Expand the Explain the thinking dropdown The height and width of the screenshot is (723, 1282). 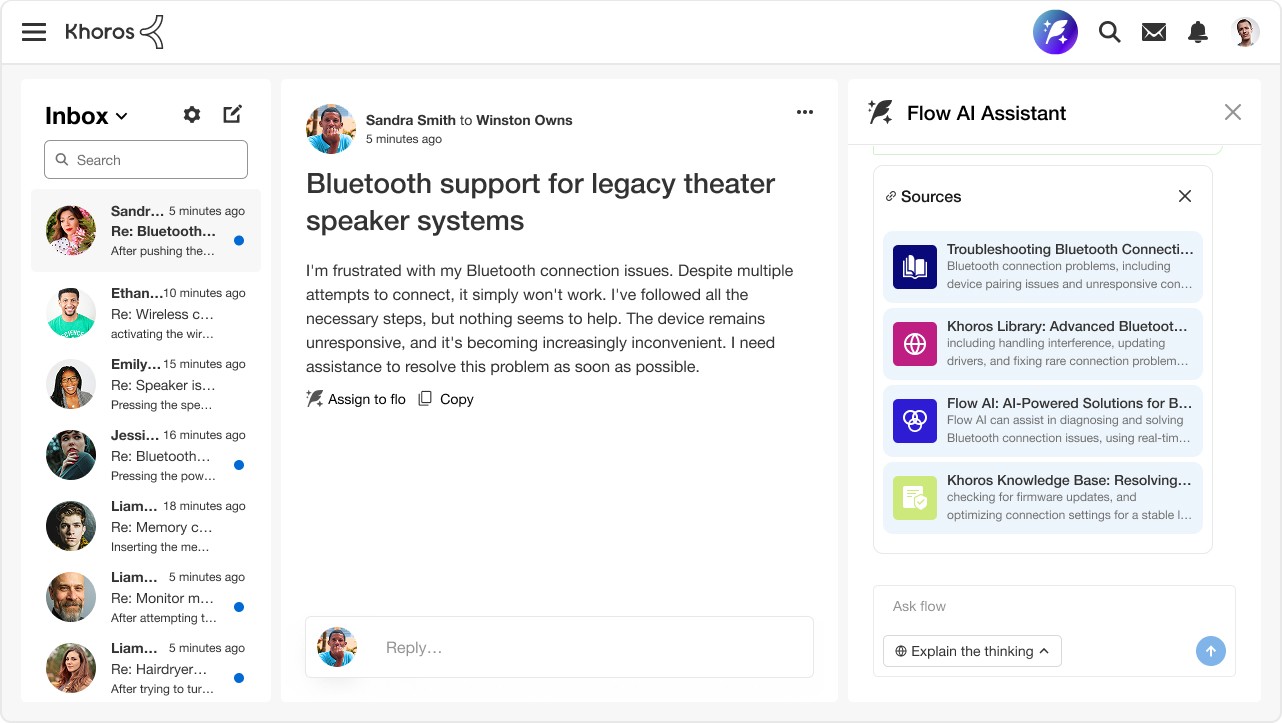(972, 651)
